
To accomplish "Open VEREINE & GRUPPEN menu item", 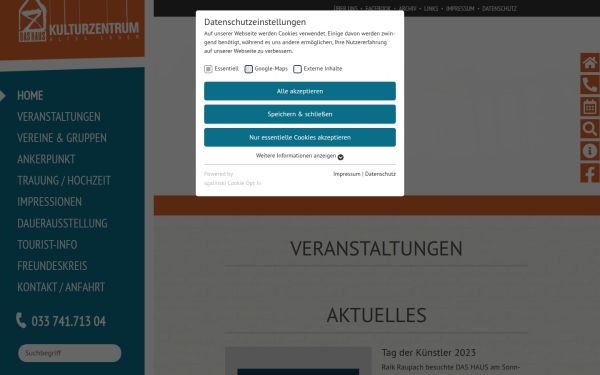I will click(x=62, y=138).
